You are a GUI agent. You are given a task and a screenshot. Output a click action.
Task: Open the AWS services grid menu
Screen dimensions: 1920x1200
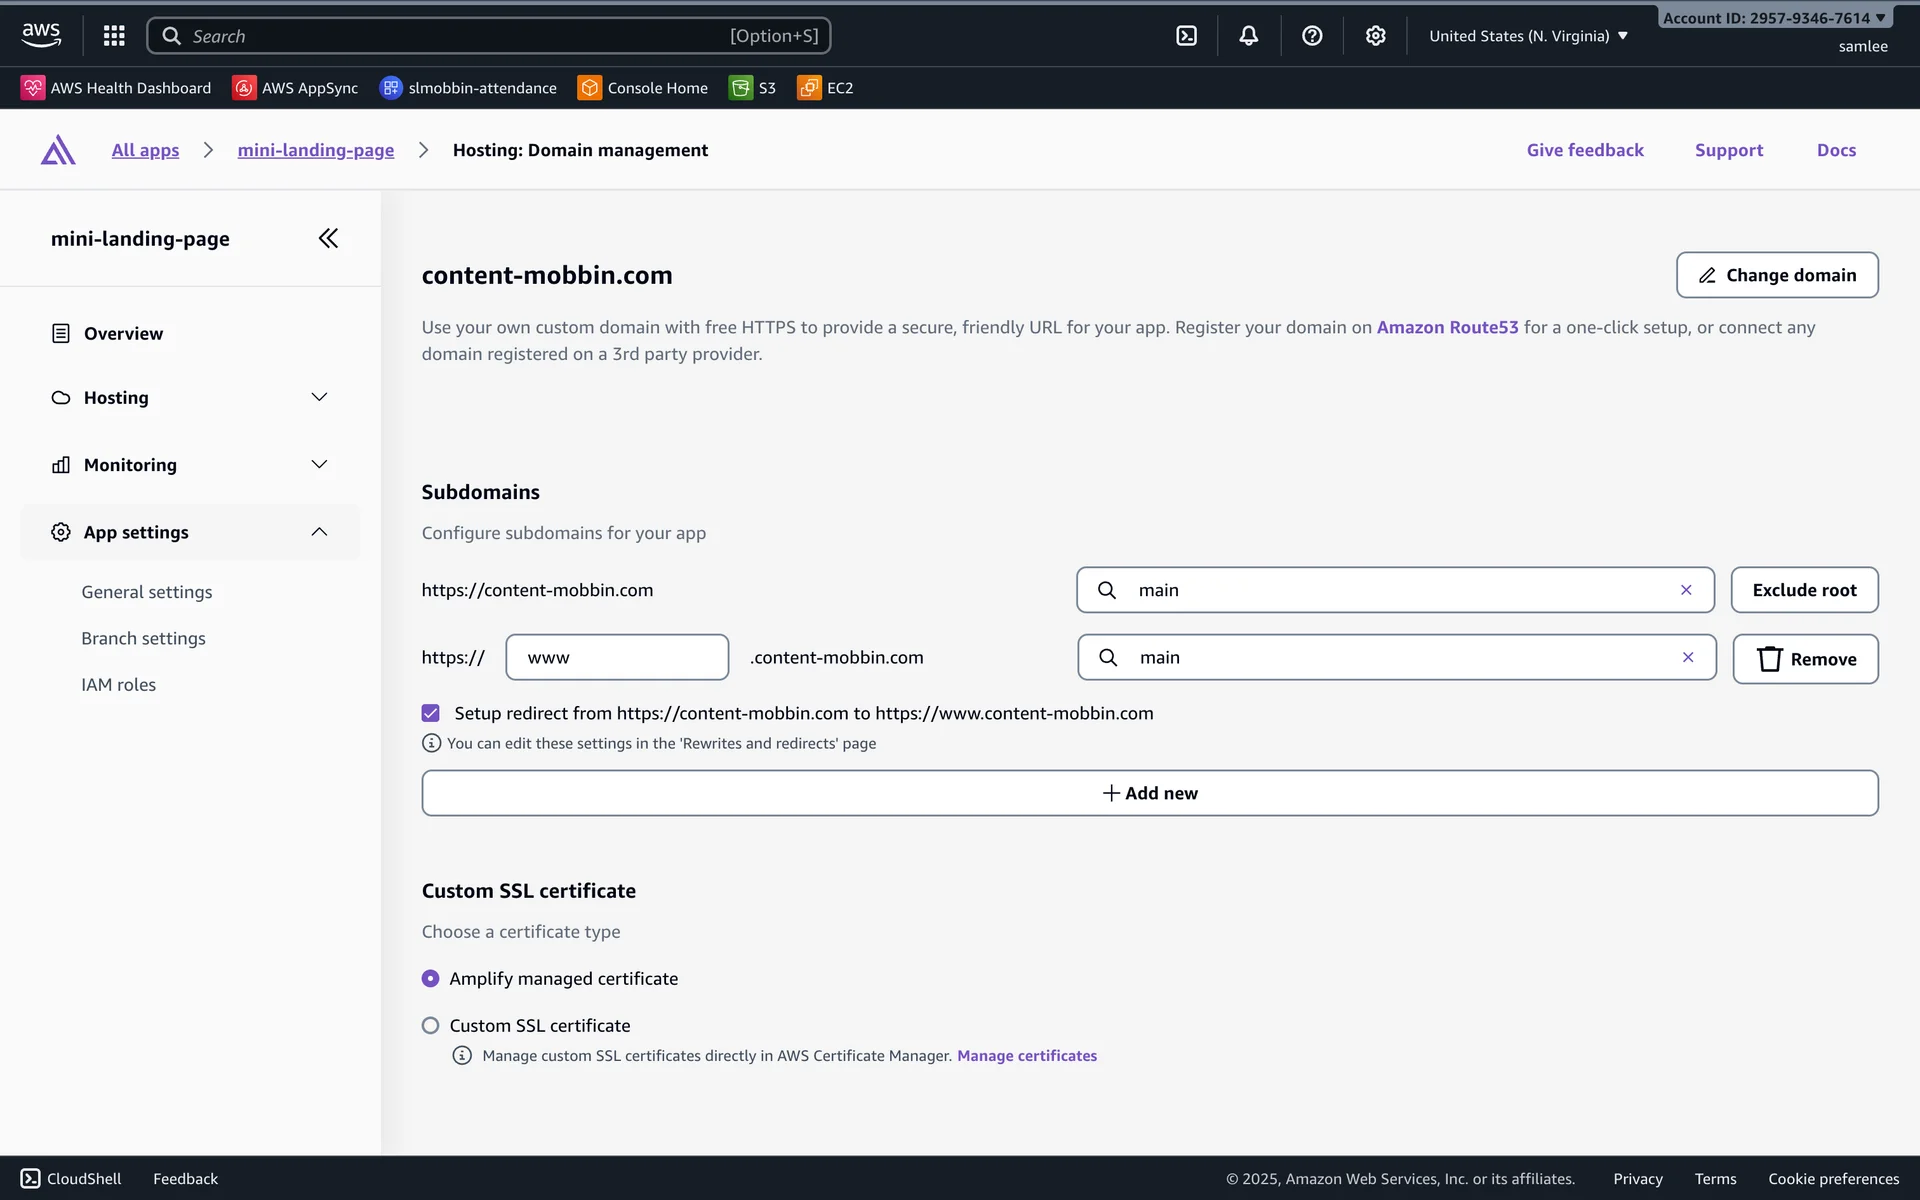pos(114,36)
